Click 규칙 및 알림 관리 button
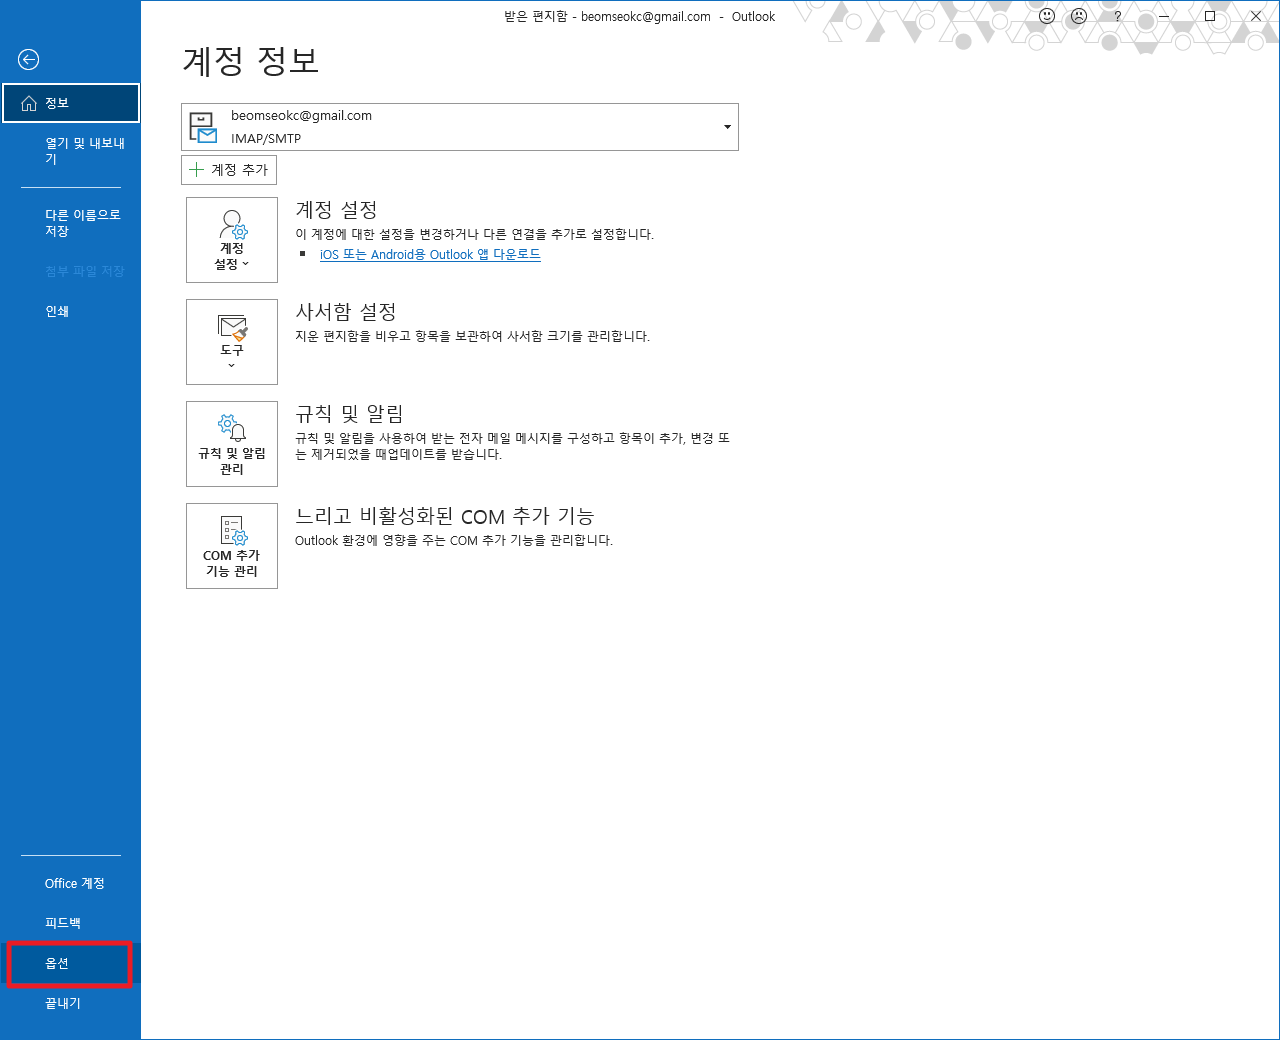The width and height of the screenshot is (1280, 1040). [x=232, y=444]
